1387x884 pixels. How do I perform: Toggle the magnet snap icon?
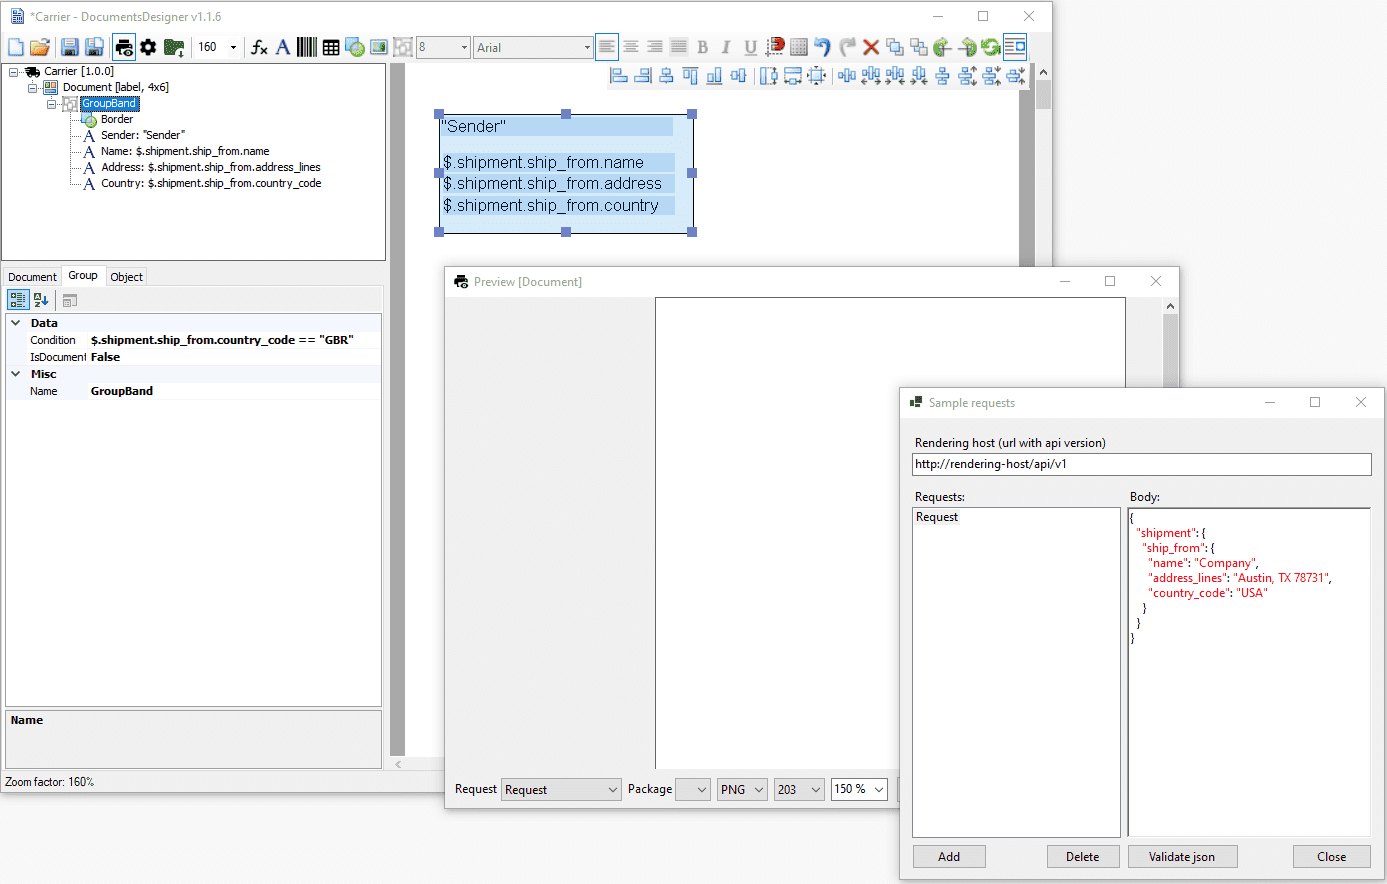pos(775,47)
